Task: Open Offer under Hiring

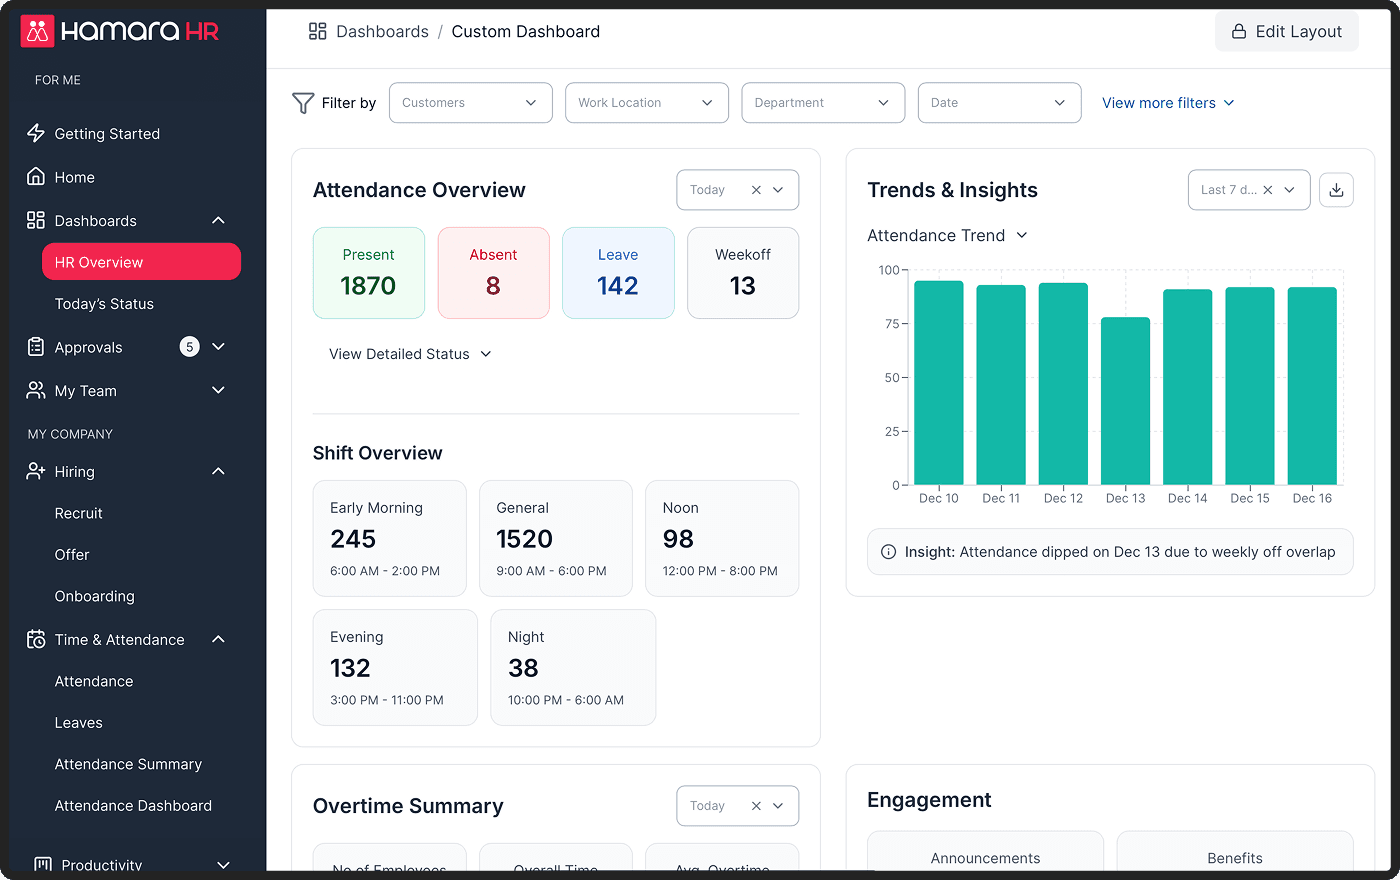Action: coord(72,555)
